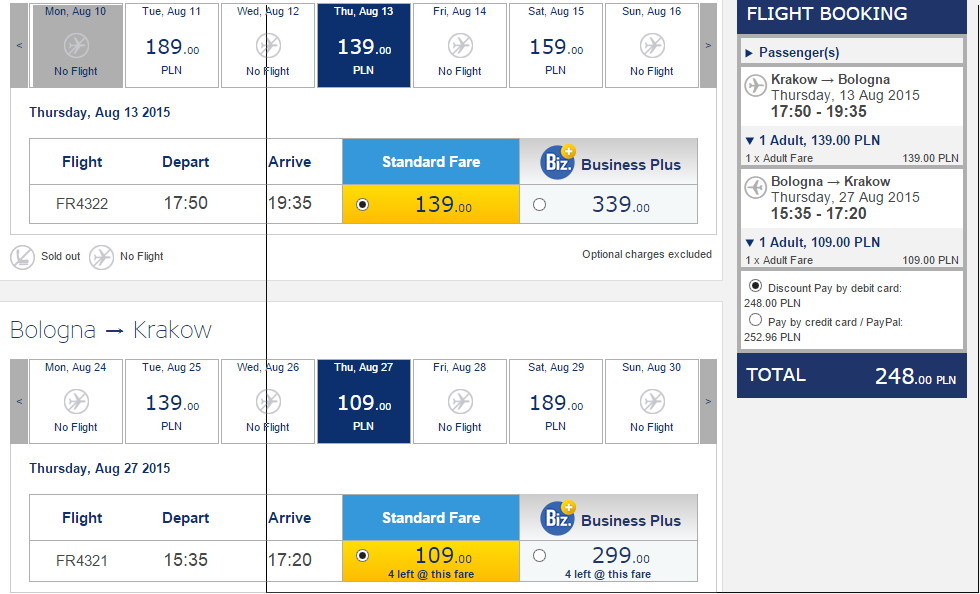Click the Biz icon in the return flight header
Image resolution: width=980 pixels, height=594 pixels.
coord(558,518)
